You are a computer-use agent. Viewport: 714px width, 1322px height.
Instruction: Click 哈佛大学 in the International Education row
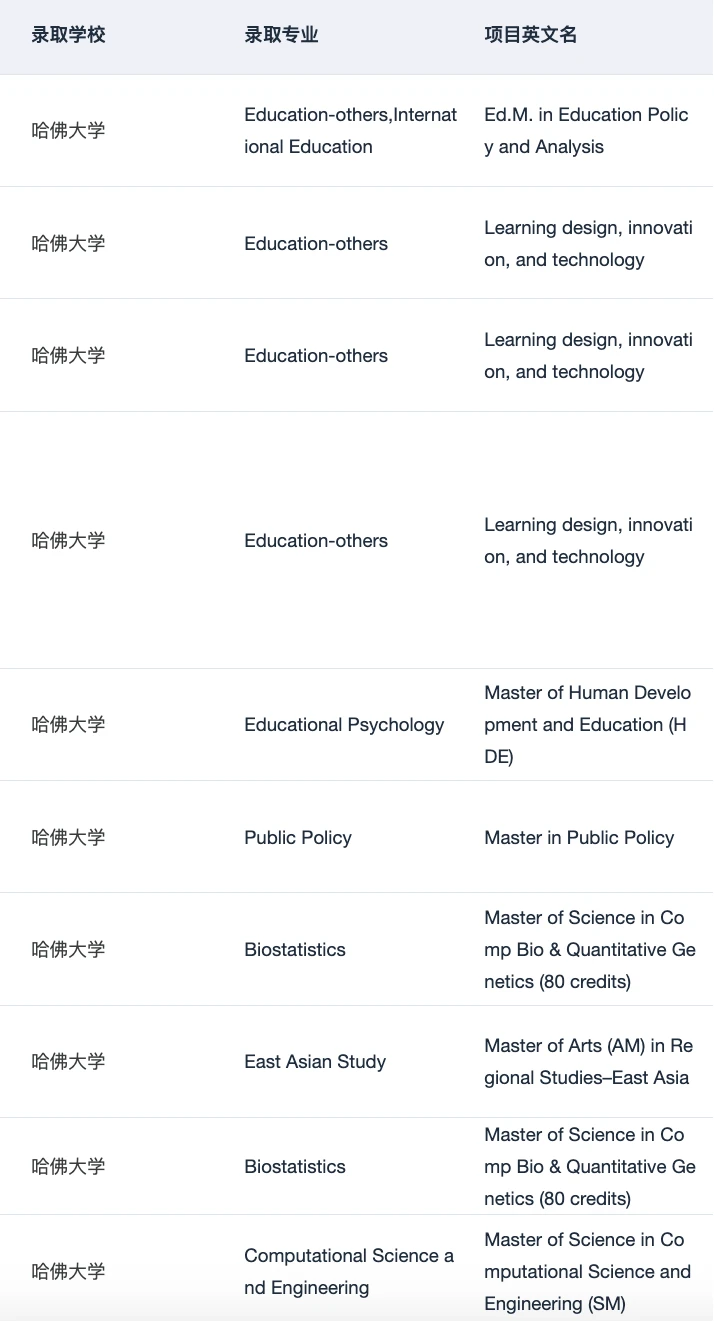(68, 131)
